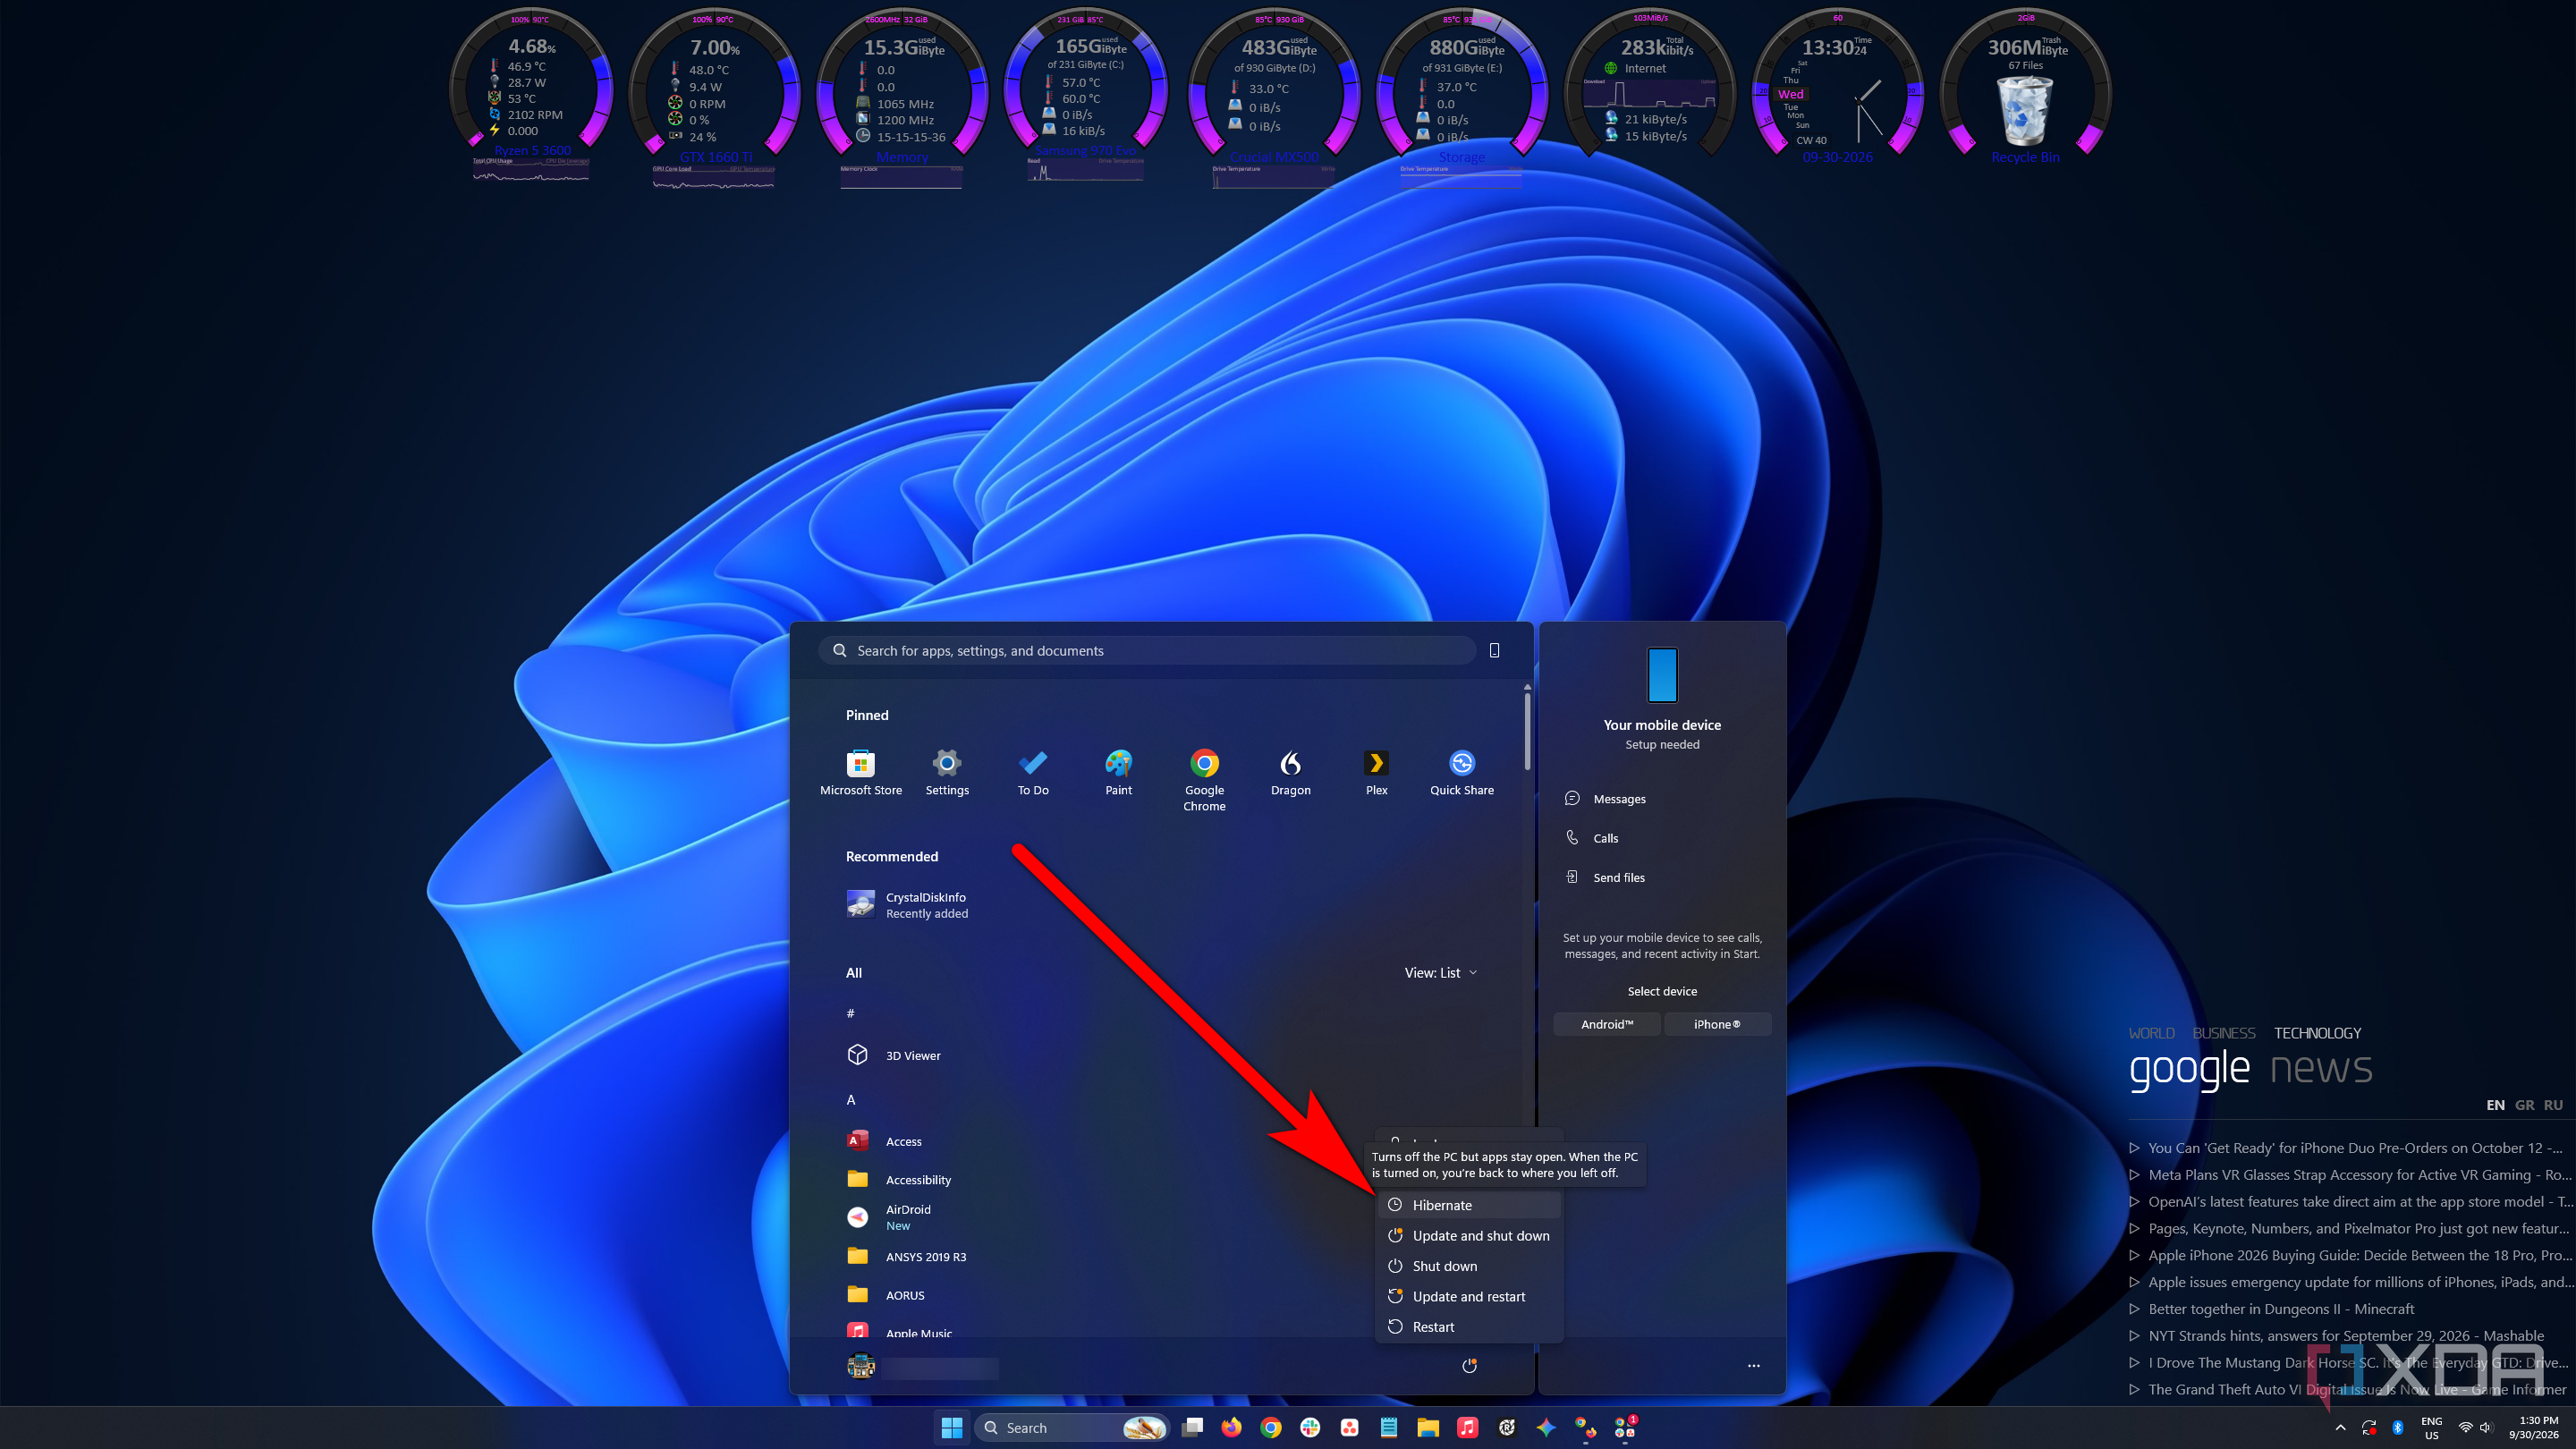The height and width of the screenshot is (1449, 2576).
Task: Select Restart from the power menu
Action: 1468,1326
